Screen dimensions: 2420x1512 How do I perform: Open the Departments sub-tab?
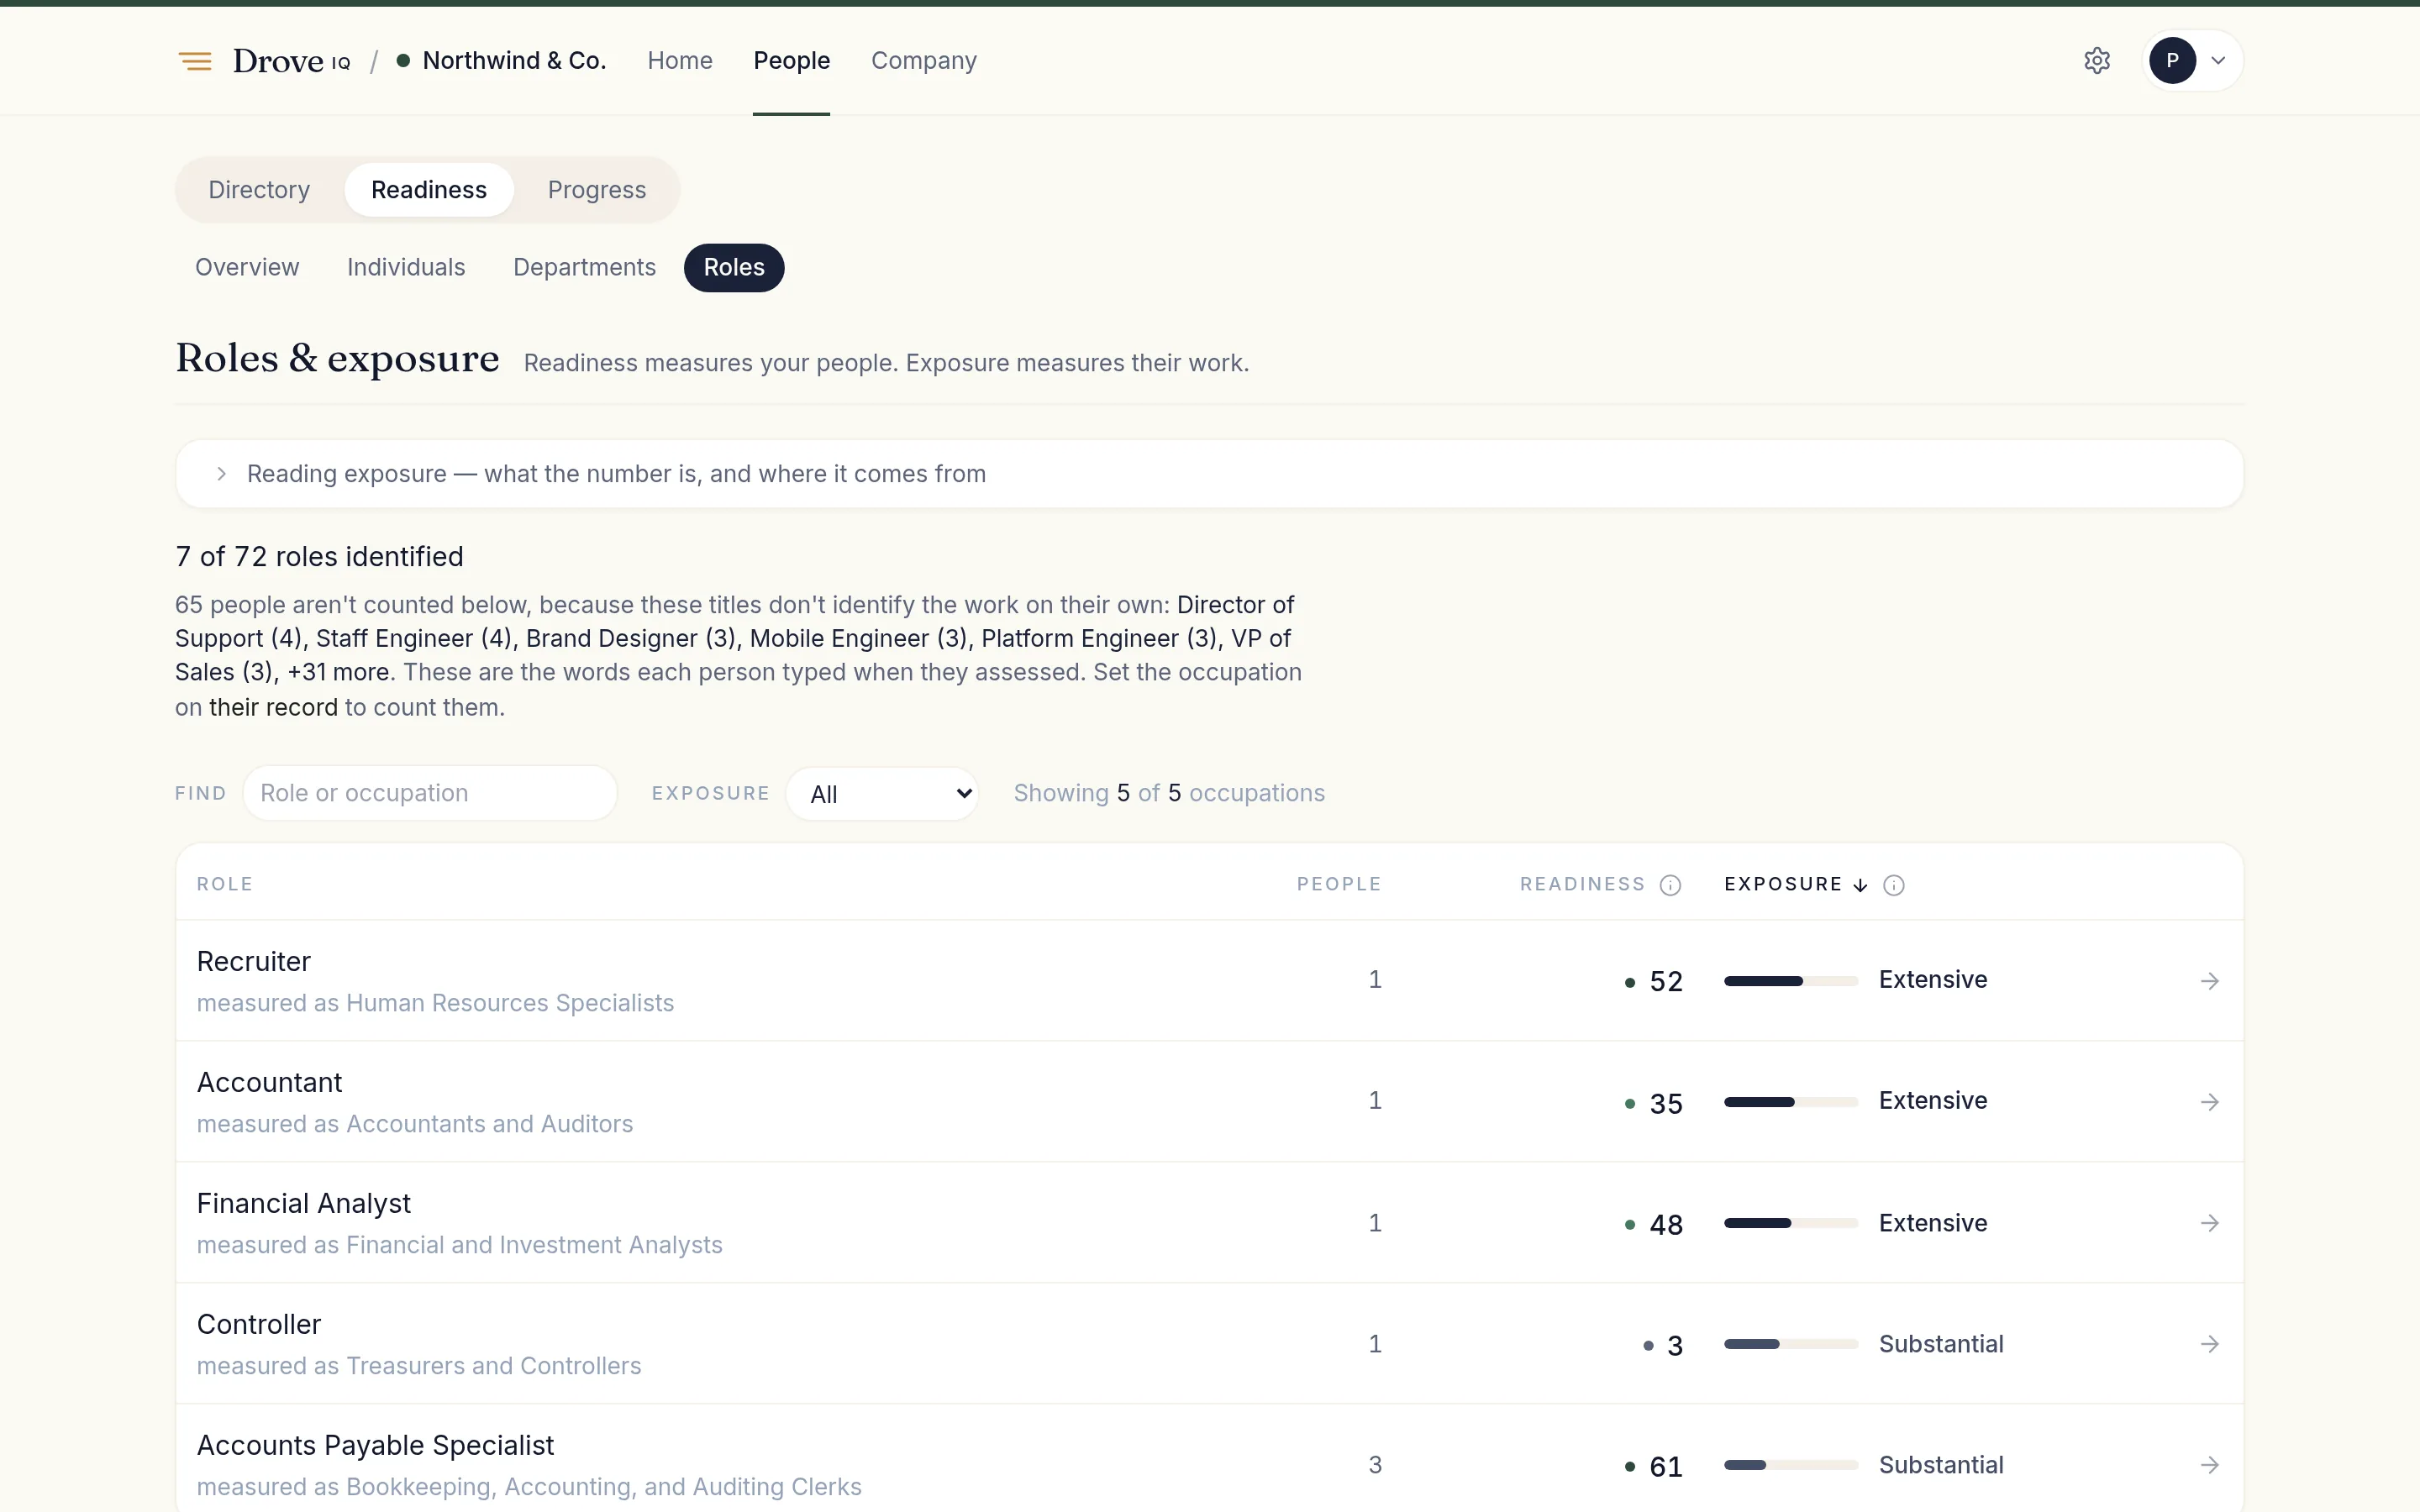tap(584, 268)
